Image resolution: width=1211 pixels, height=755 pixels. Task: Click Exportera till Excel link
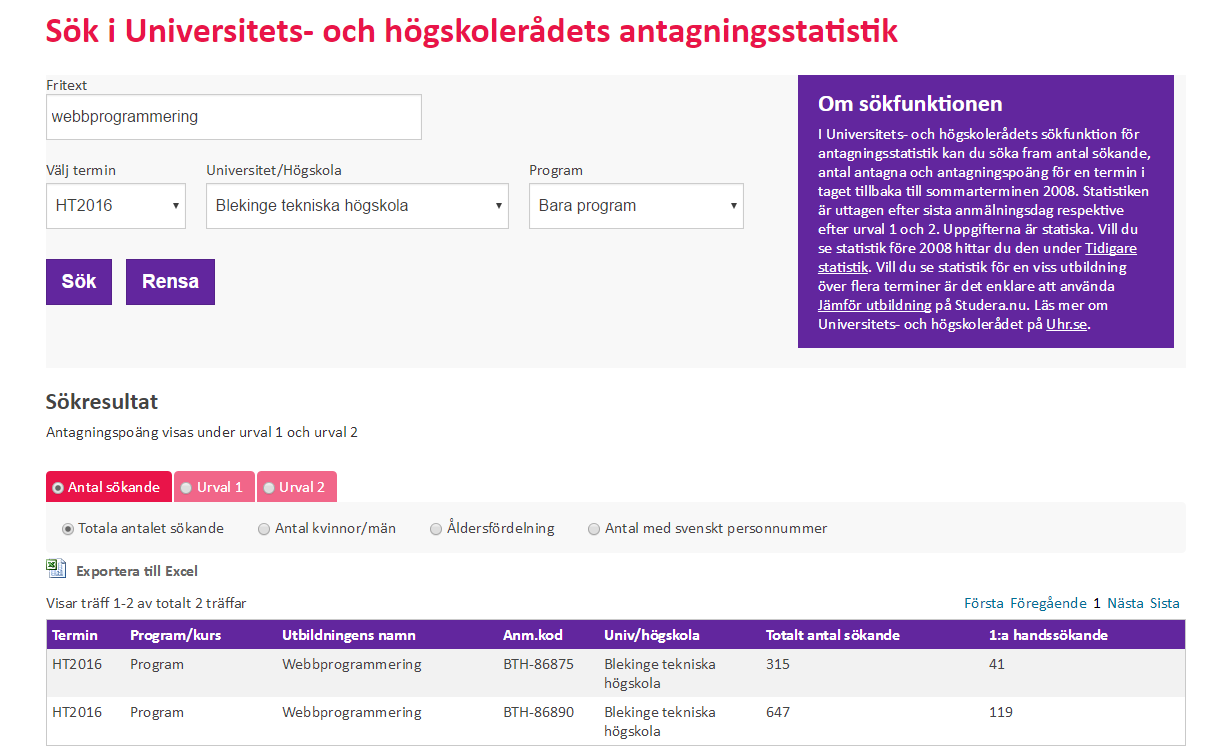coord(137,571)
